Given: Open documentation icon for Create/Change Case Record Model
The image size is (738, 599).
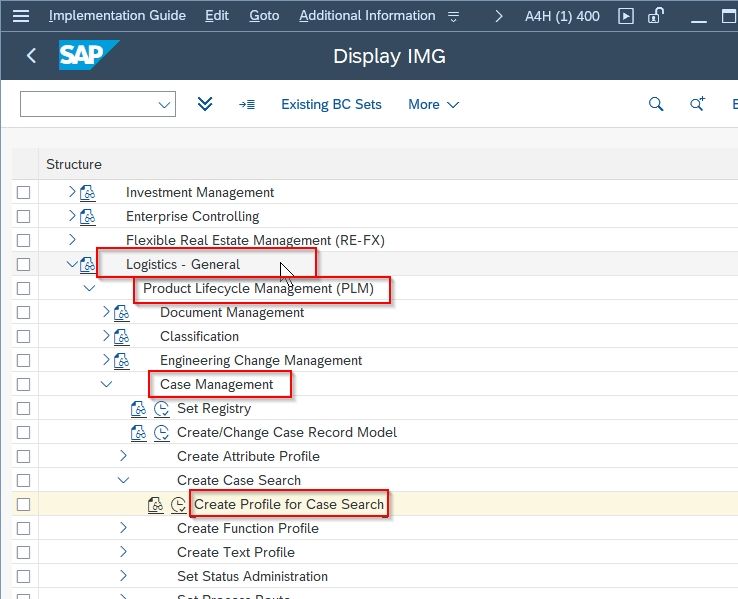Looking at the screenshot, I should pyautogui.click(x=138, y=432).
